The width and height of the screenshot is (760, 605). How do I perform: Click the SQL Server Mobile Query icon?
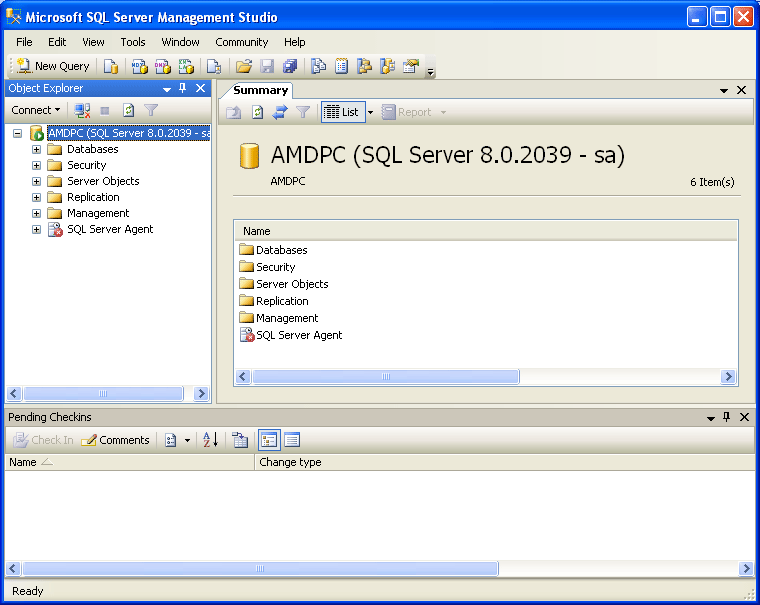(x=214, y=66)
